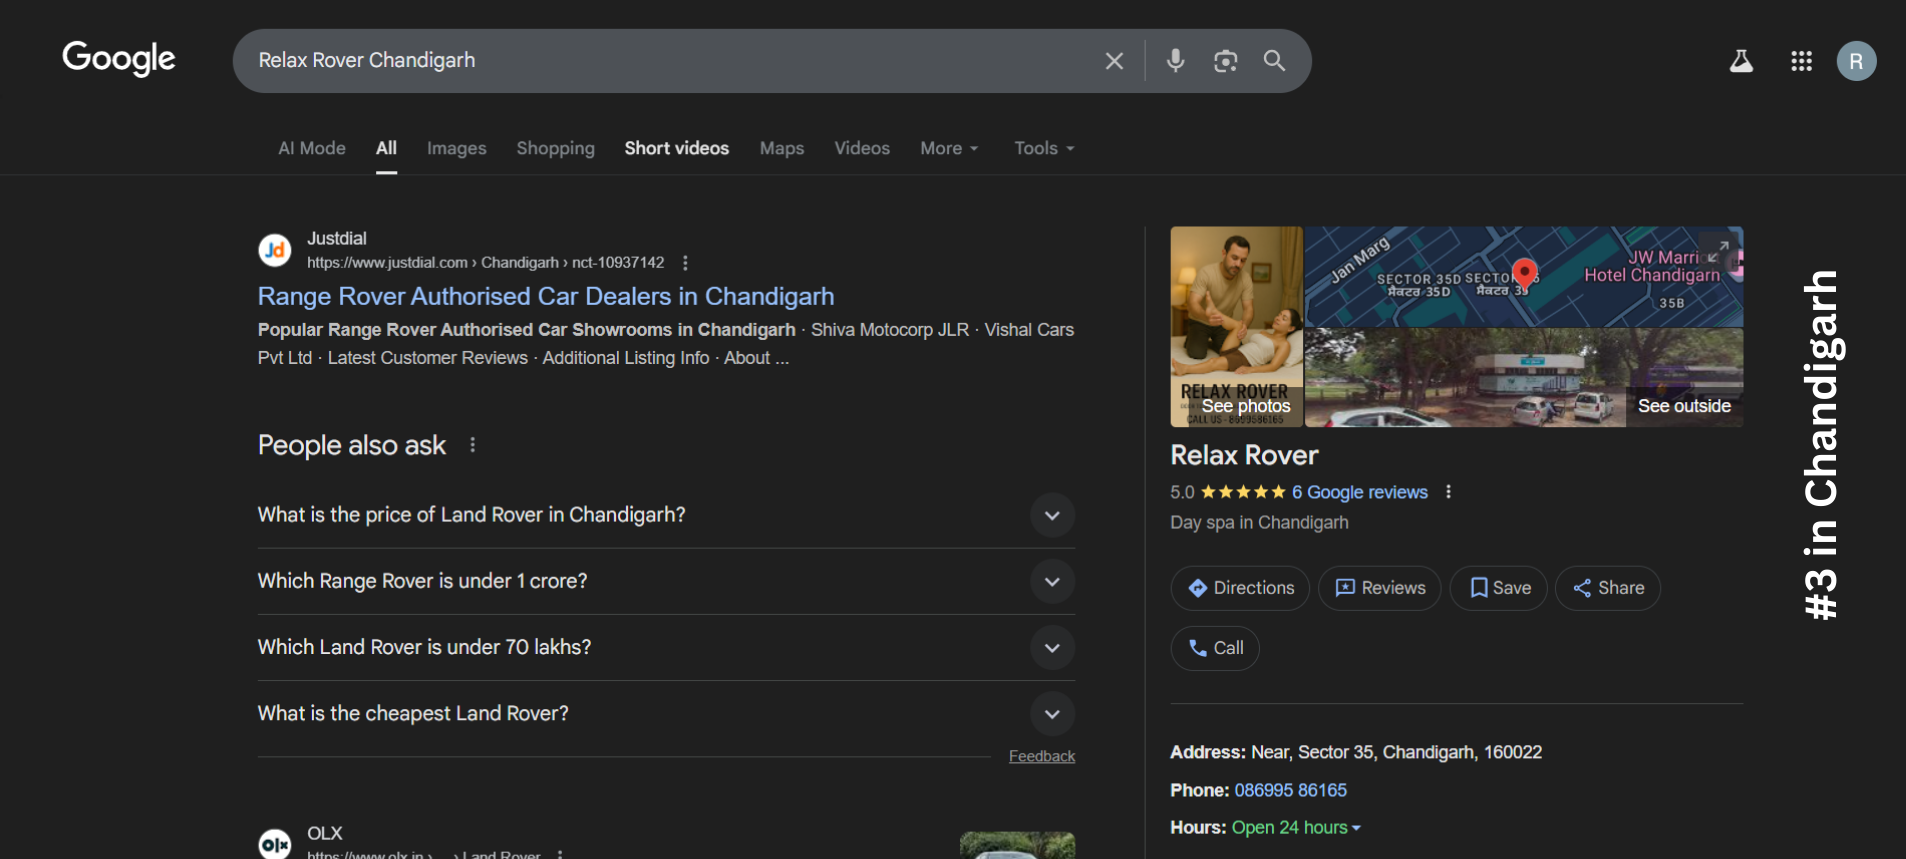This screenshot has height=859, width=1906.
Task: Expand "What is the price of Land Rover" question
Action: [1052, 515]
